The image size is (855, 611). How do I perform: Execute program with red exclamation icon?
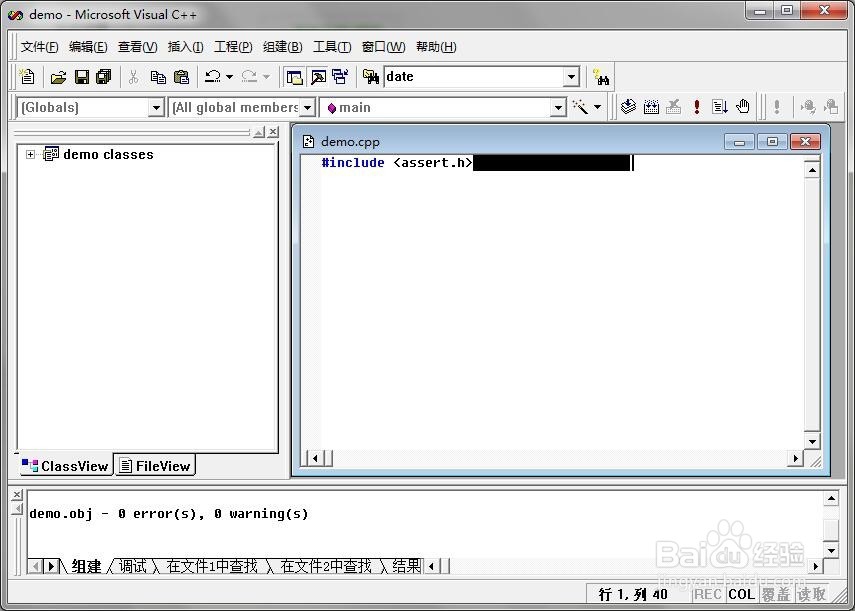[696, 106]
